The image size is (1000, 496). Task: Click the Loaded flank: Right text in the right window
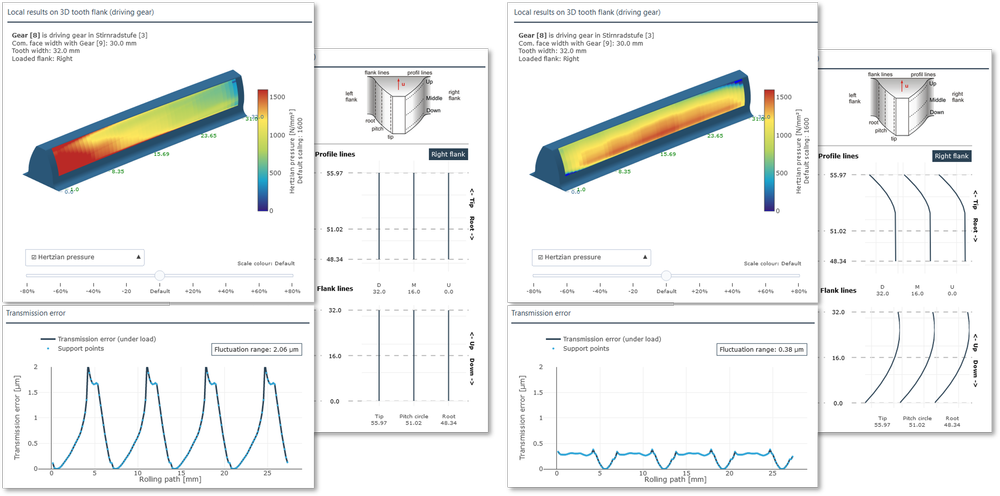tap(548, 58)
